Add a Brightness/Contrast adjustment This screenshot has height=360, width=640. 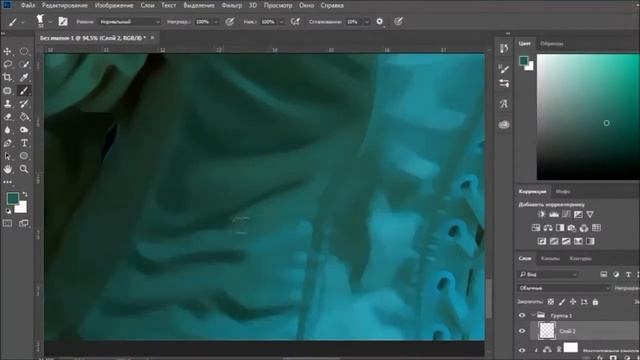(542, 214)
